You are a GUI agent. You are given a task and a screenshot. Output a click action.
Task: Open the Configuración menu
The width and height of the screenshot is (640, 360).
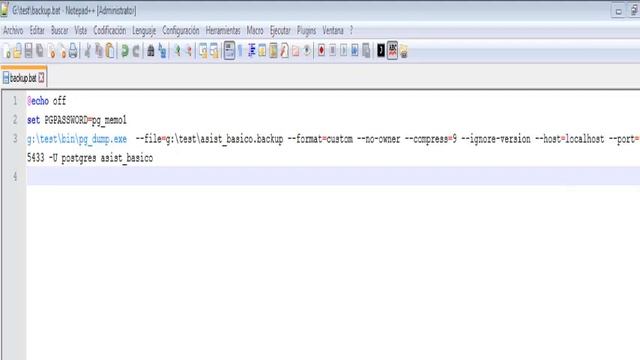(x=181, y=31)
